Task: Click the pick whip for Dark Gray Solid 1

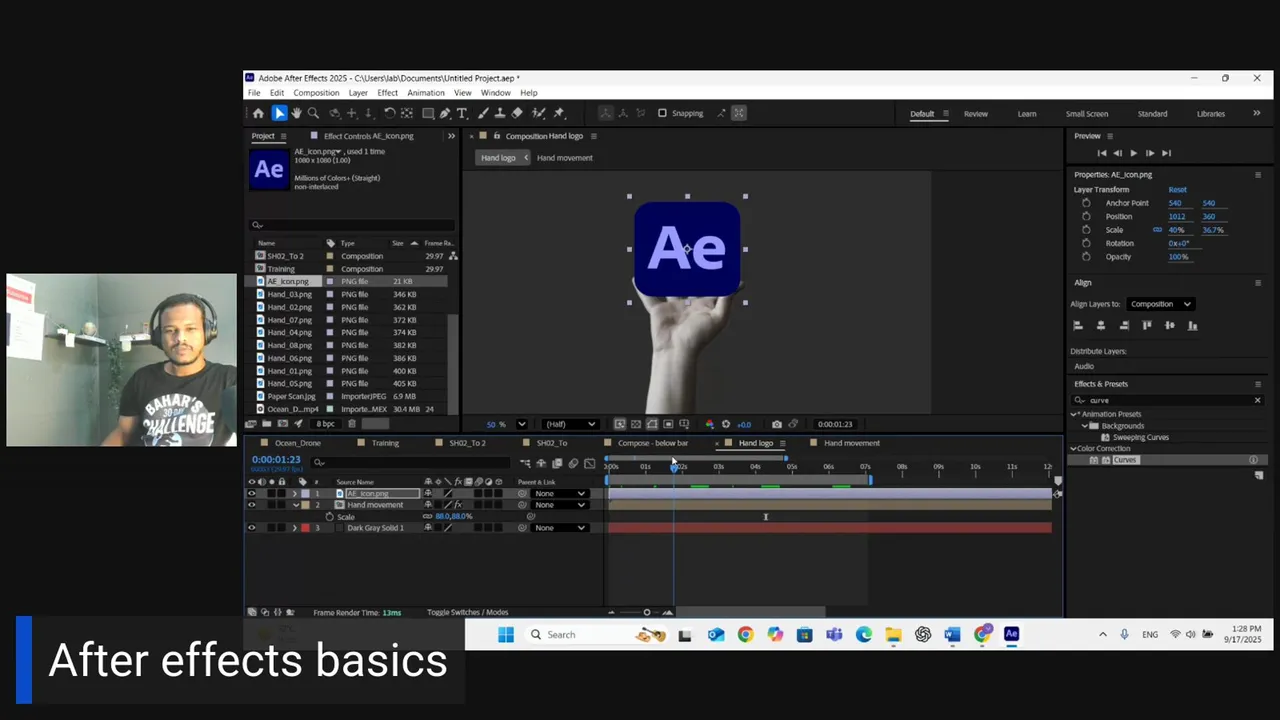Action: pos(522,528)
